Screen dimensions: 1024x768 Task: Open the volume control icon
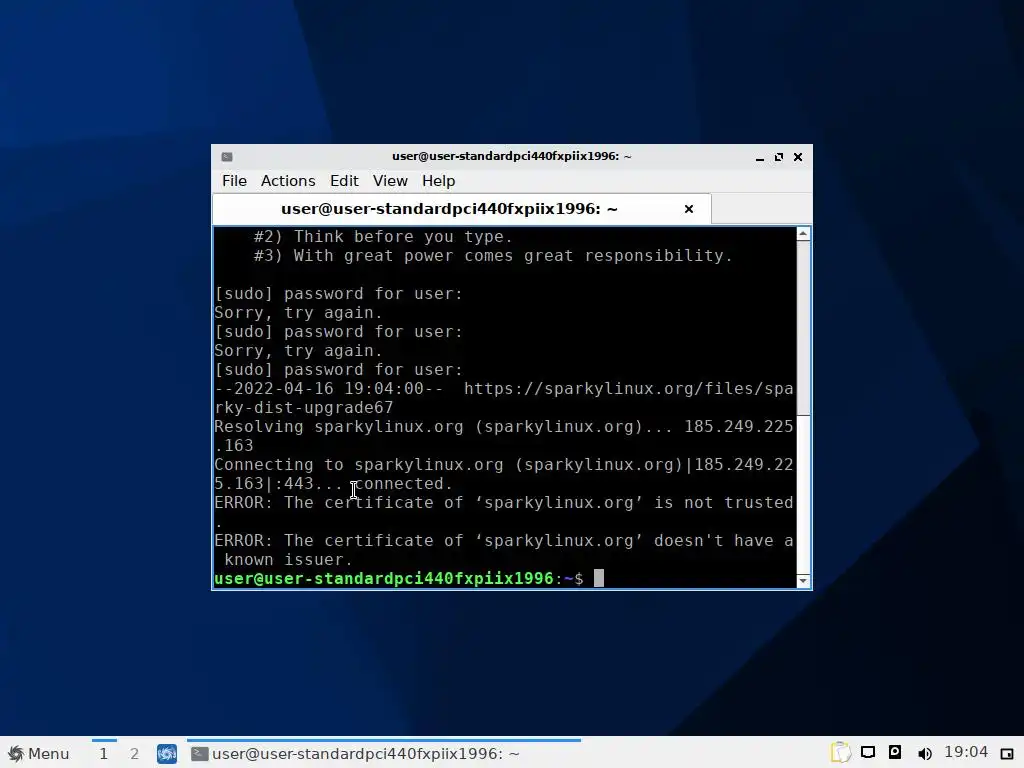(x=924, y=754)
